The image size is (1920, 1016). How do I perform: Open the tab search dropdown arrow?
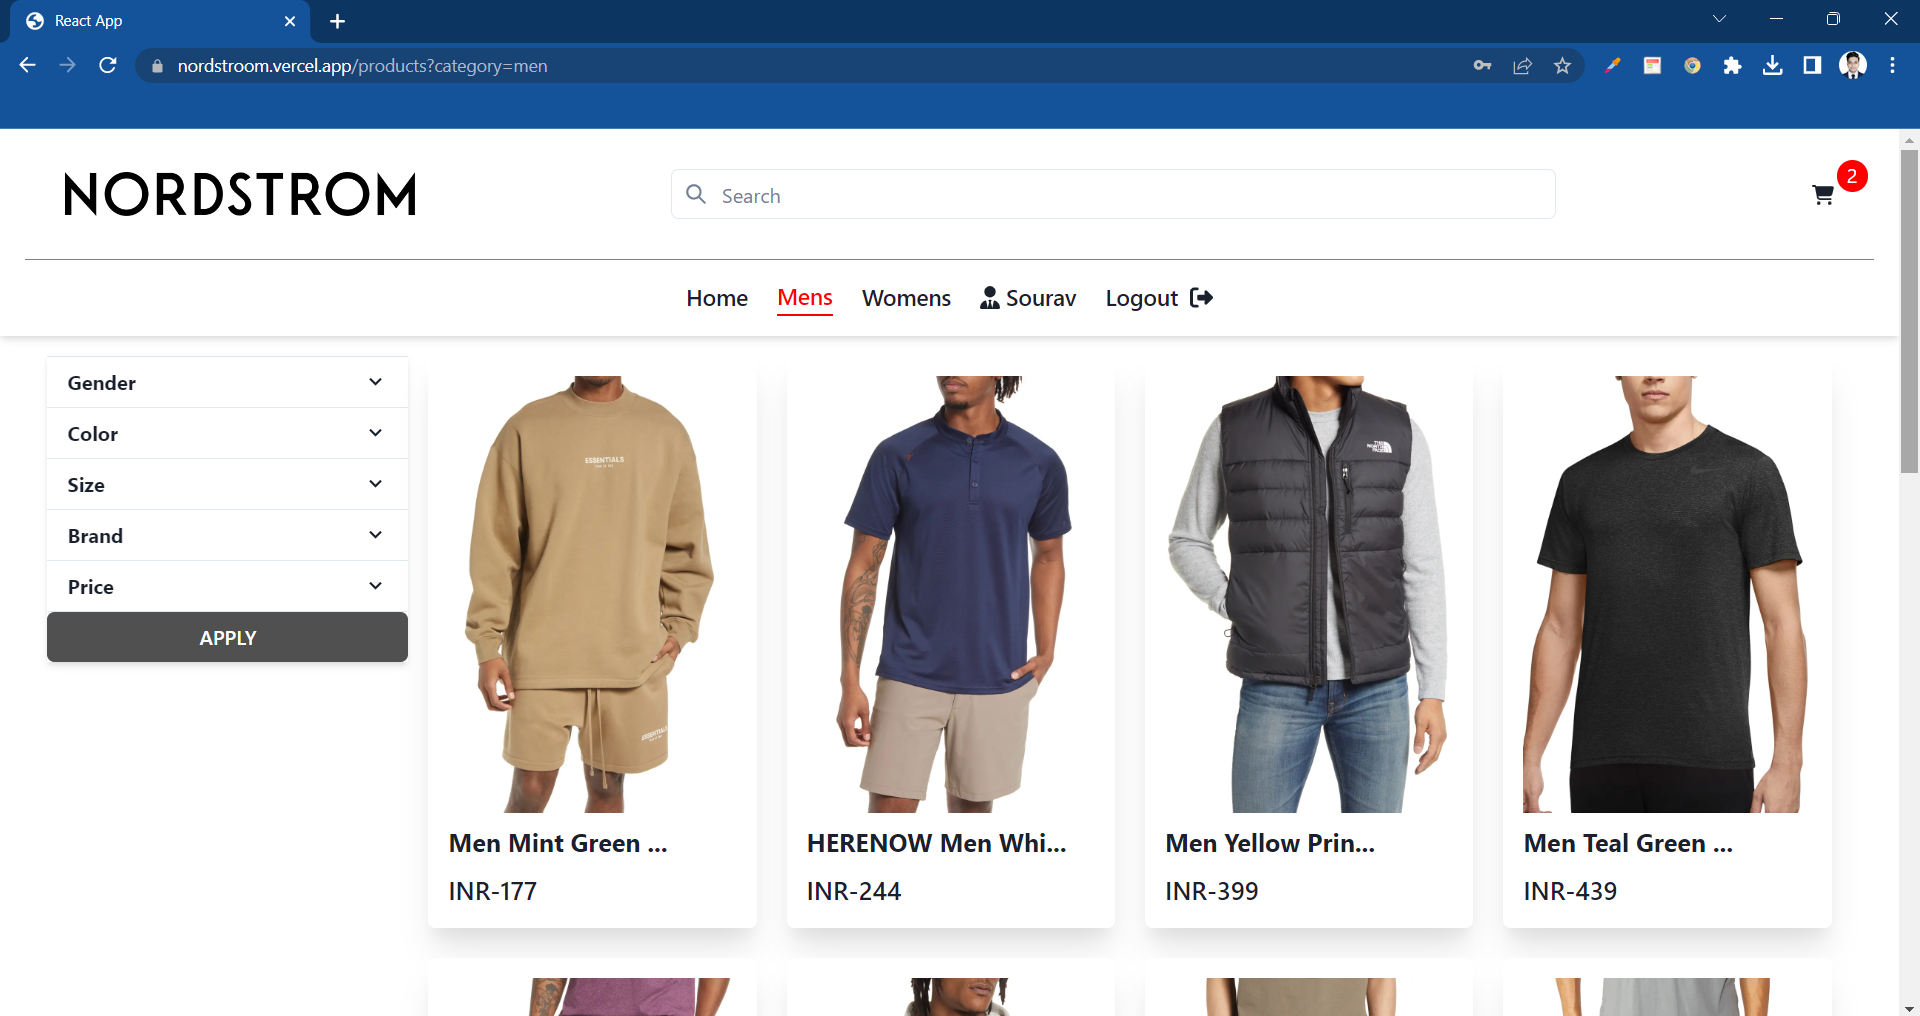pyautogui.click(x=1719, y=19)
